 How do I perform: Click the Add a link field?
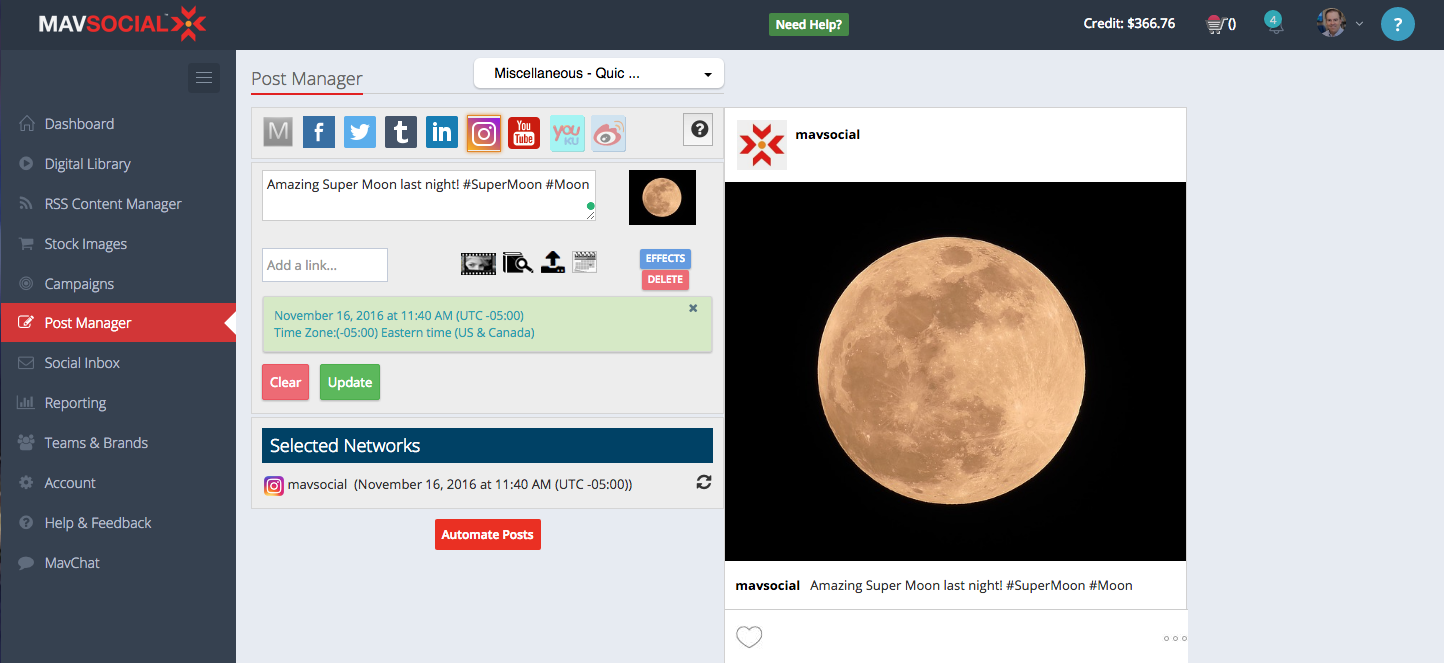(x=325, y=265)
